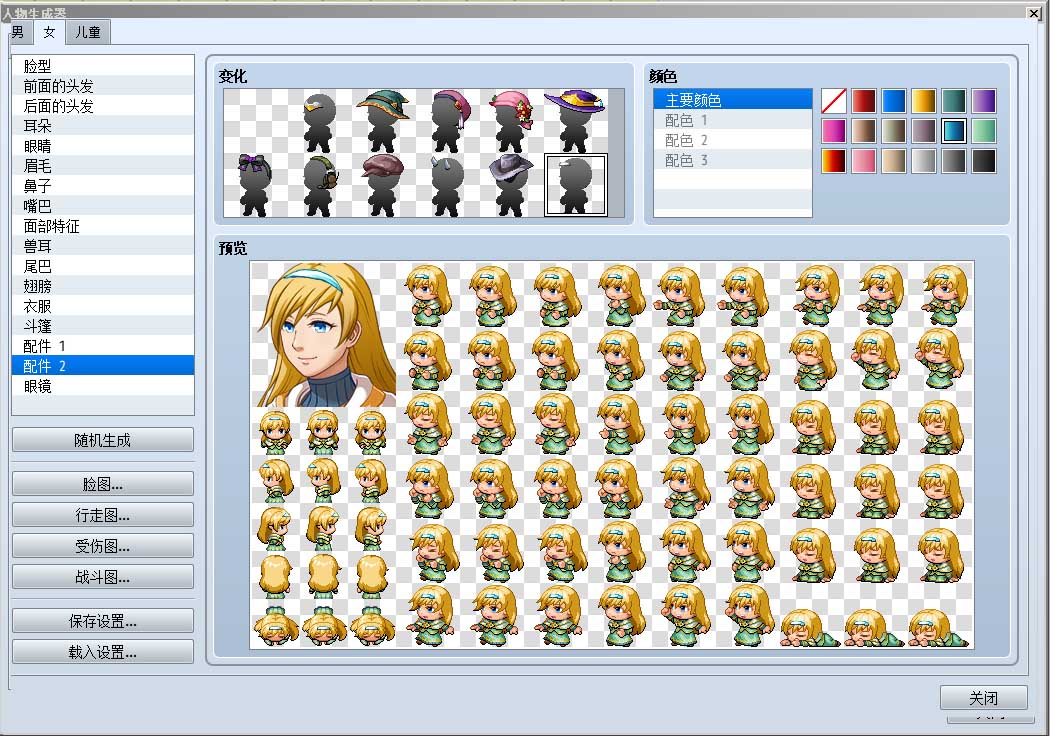
Task: Pick the purple wide-brim hat variation
Action: click(576, 121)
